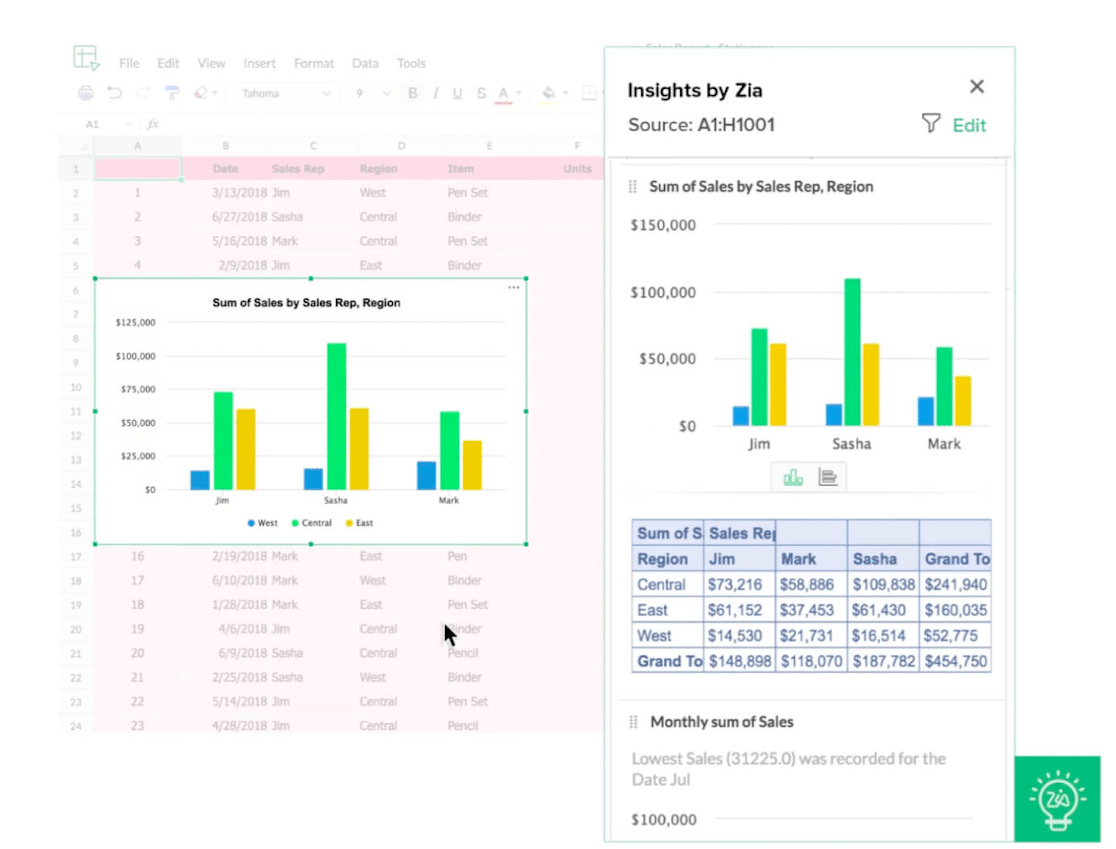The width and height of the screenshot is (1116, 849).
Task: Switch to the horizontal bar chart view
Action: [827, 477]
